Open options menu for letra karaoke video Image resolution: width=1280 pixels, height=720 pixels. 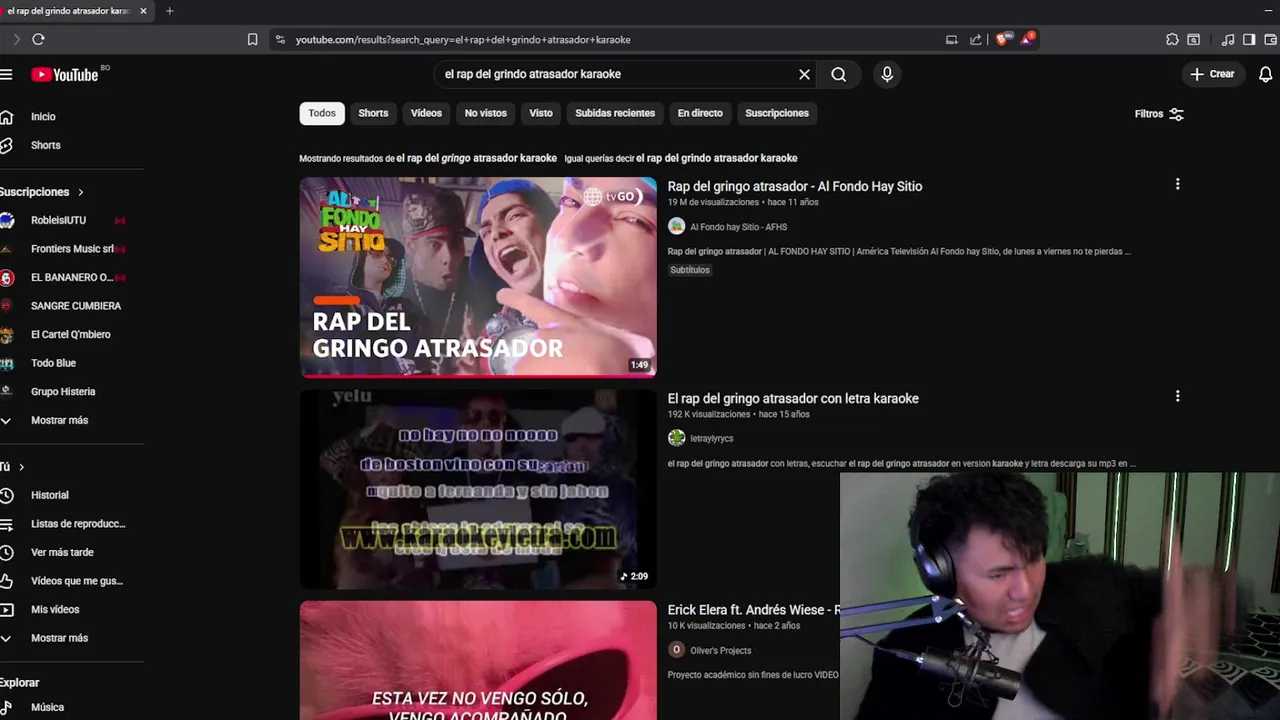pos(1177,396)
